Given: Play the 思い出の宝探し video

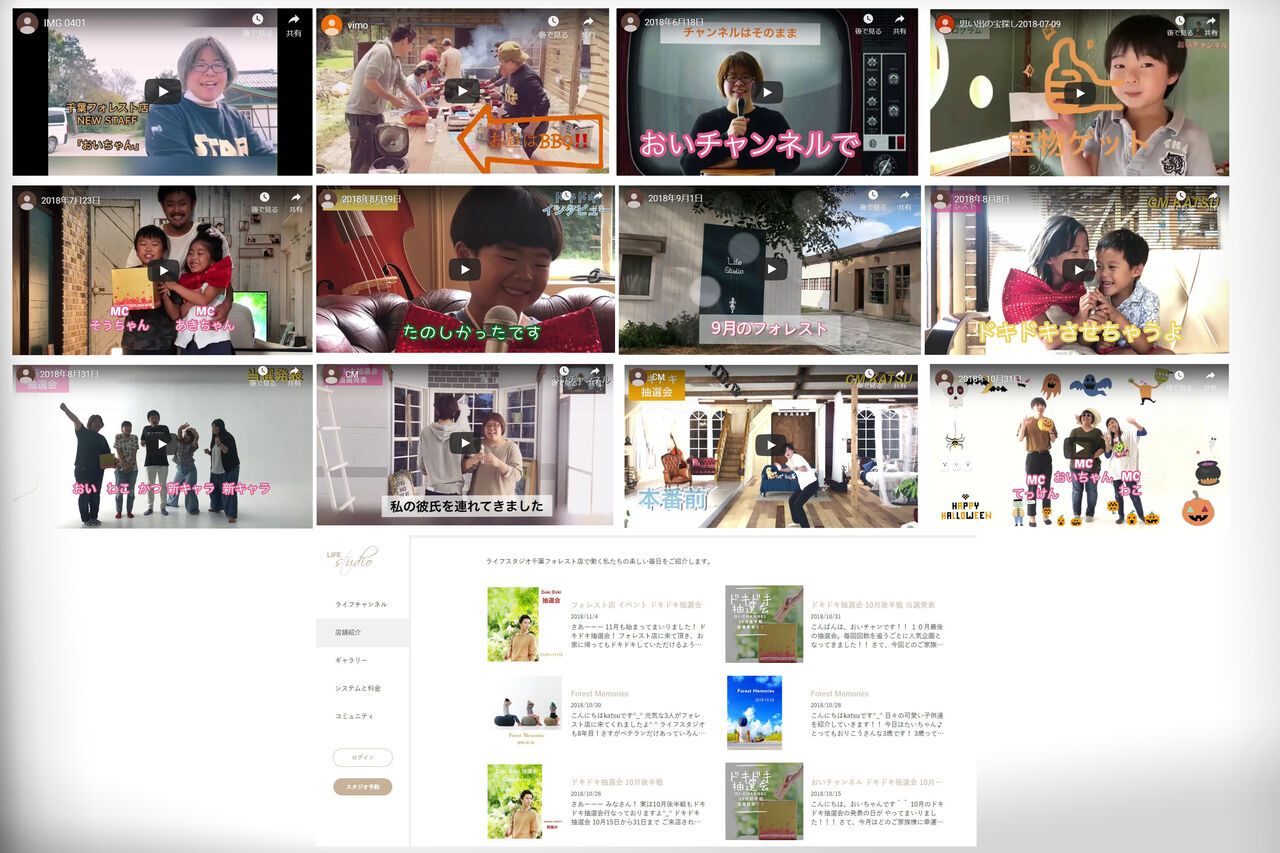Looking at the screenshot, I should point(1079,93).
